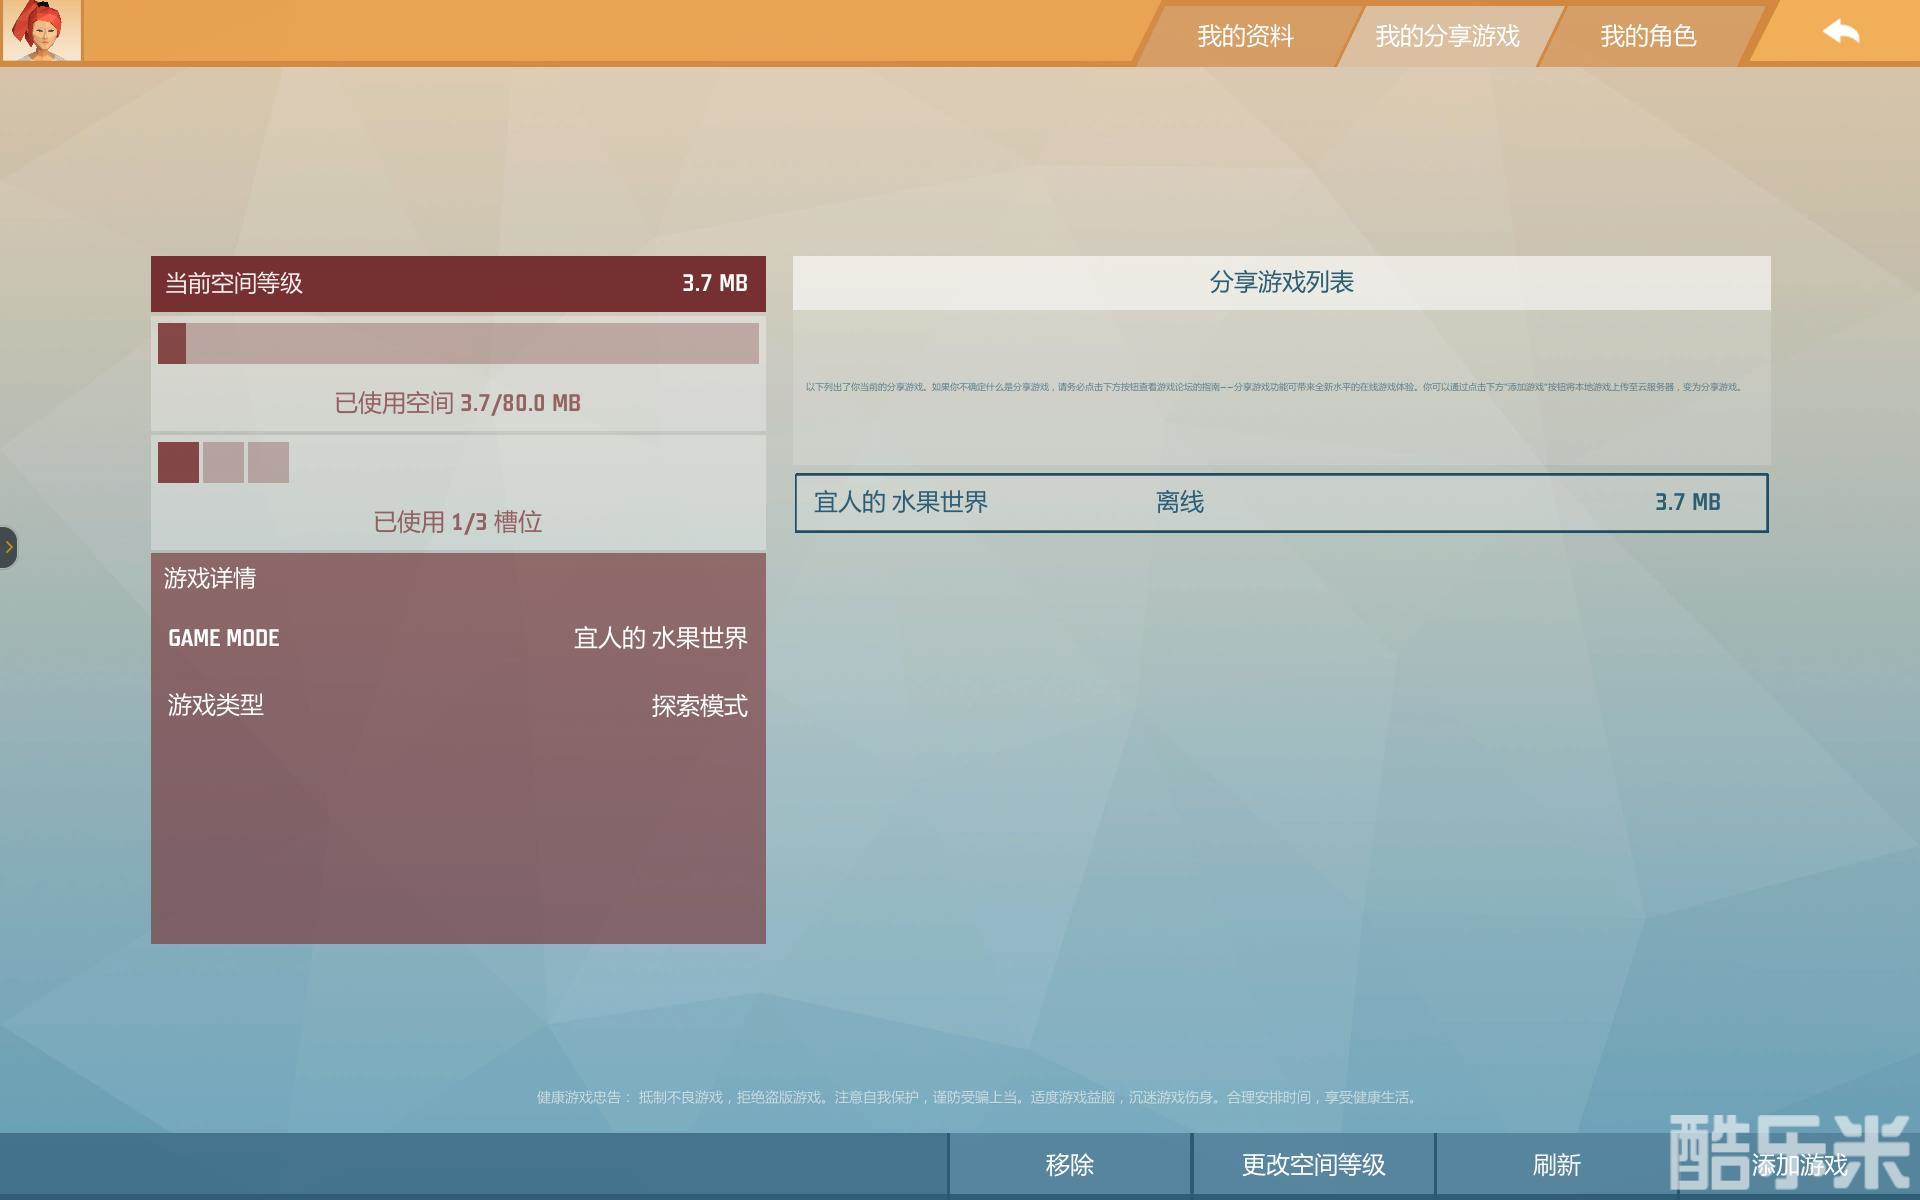Select the 宜人的 水果世界 game row
This screenshot has width=1920, height=1200.
[1281, 502]
